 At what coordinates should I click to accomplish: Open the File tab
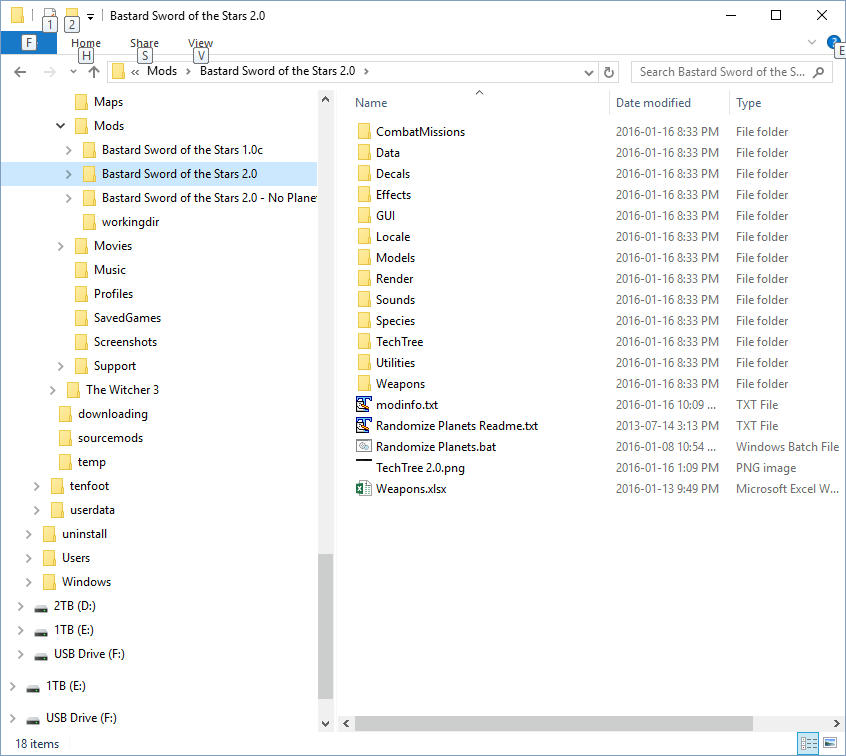pos(29,43)
